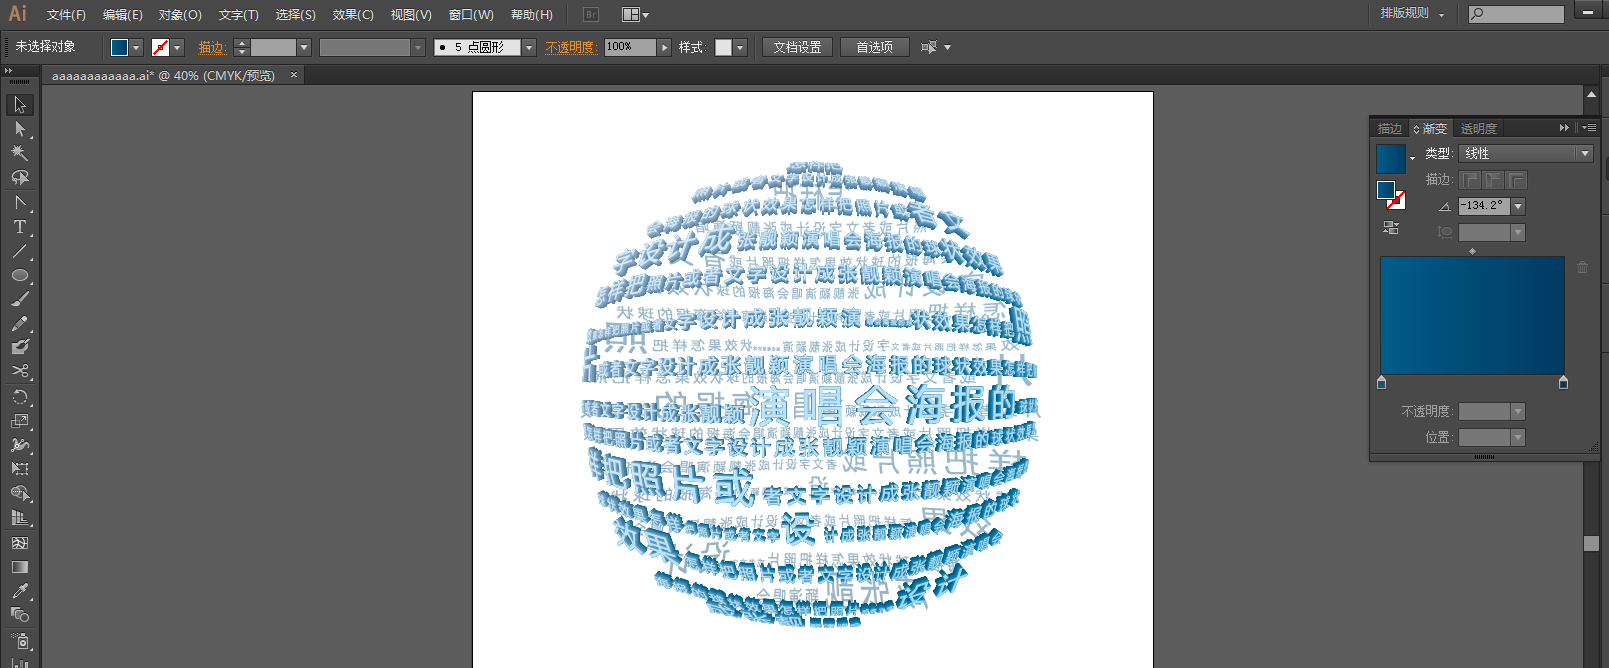Open the 窗口(W) menu
The width and height of the screenshot is (1609, 668).
pos(471,15)
